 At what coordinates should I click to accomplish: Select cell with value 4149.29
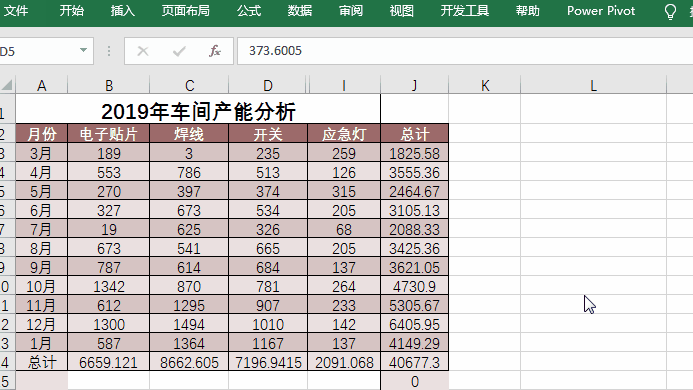tap(415, 343)
